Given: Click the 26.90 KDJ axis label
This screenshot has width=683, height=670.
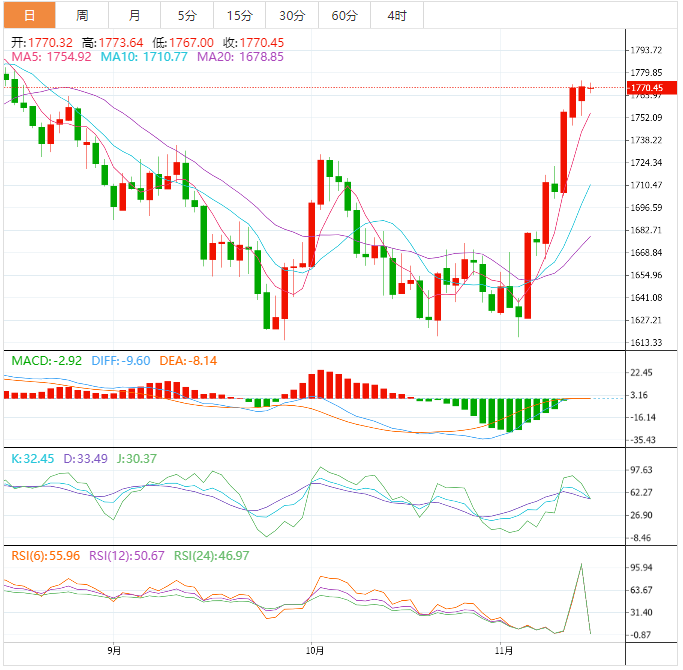Looking at the screenshot, I should [x=642, y=515].
